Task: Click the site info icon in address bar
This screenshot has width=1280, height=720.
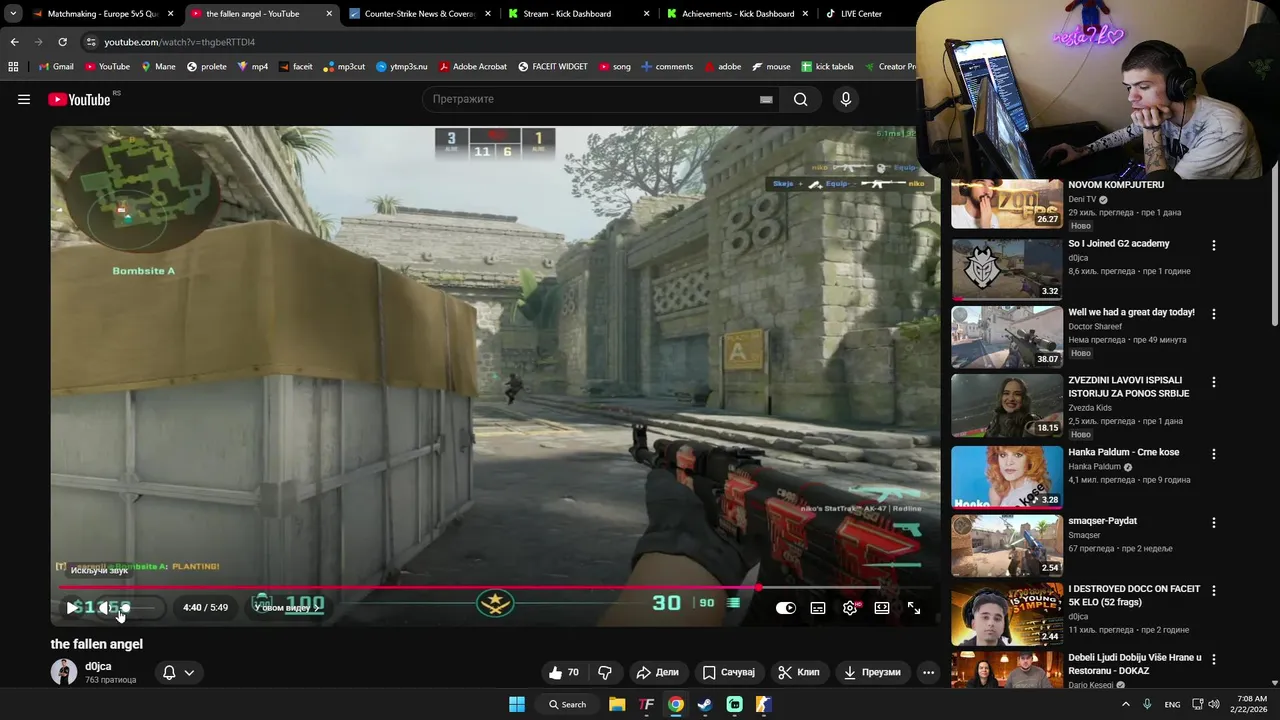Action: pos(91,42)
